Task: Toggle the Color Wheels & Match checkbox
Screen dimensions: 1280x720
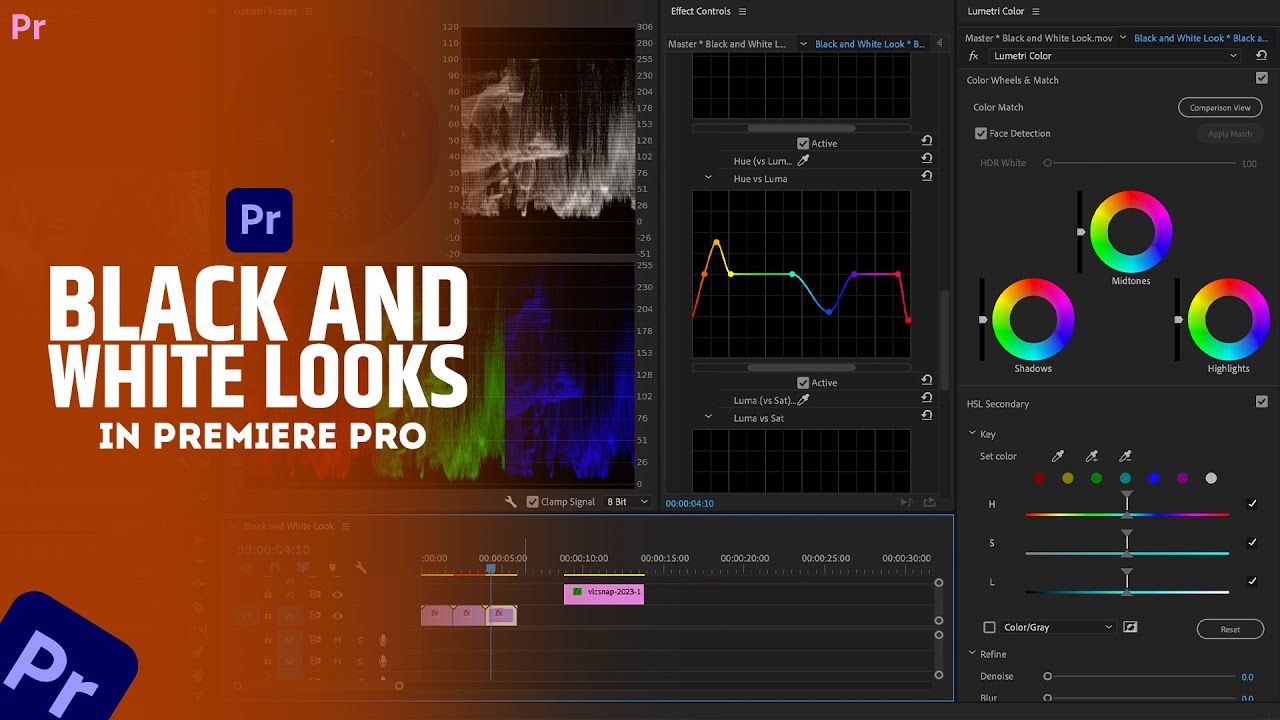Action: pos(1261,78)
